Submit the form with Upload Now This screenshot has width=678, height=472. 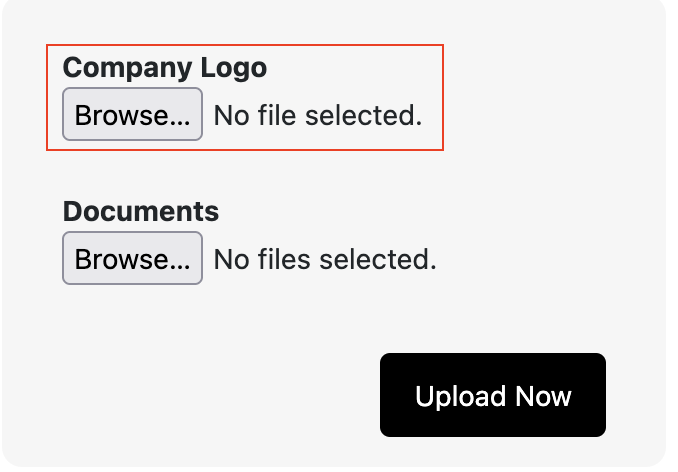pos(493,396)
